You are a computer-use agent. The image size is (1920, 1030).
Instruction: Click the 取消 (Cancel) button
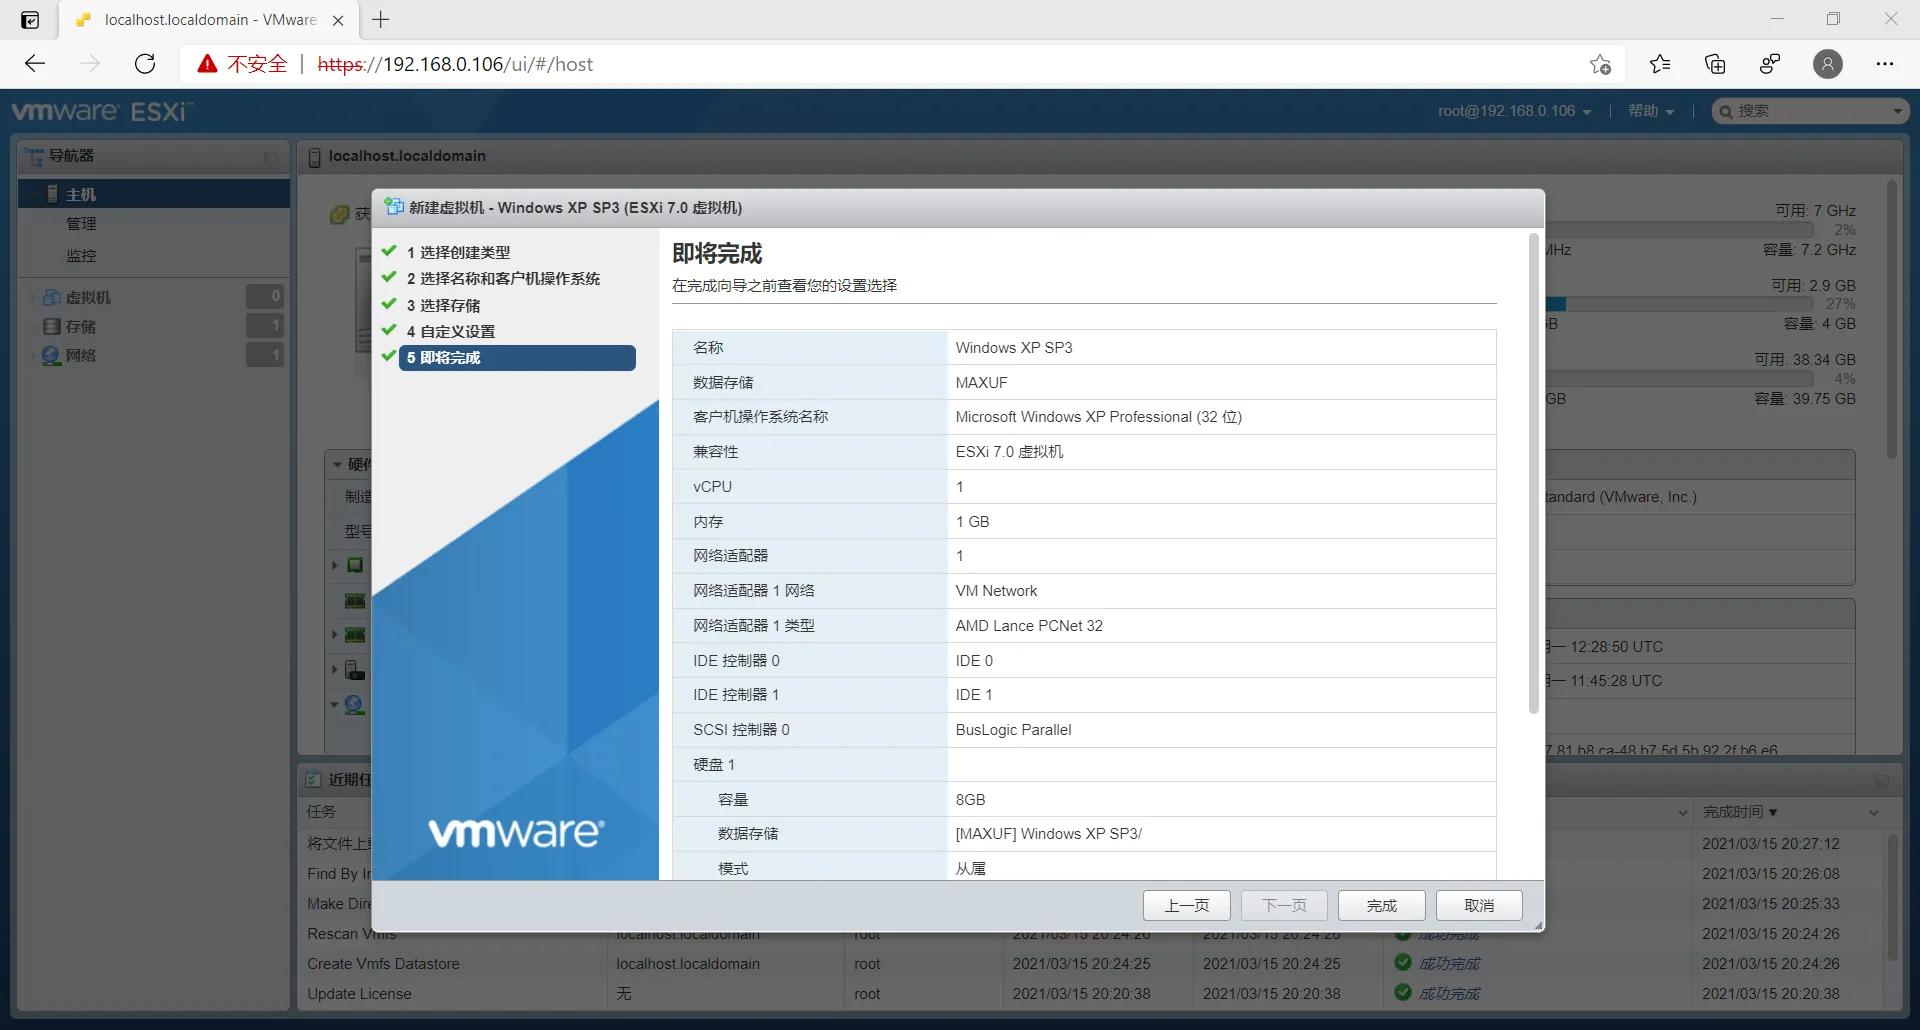point(1479,905)
